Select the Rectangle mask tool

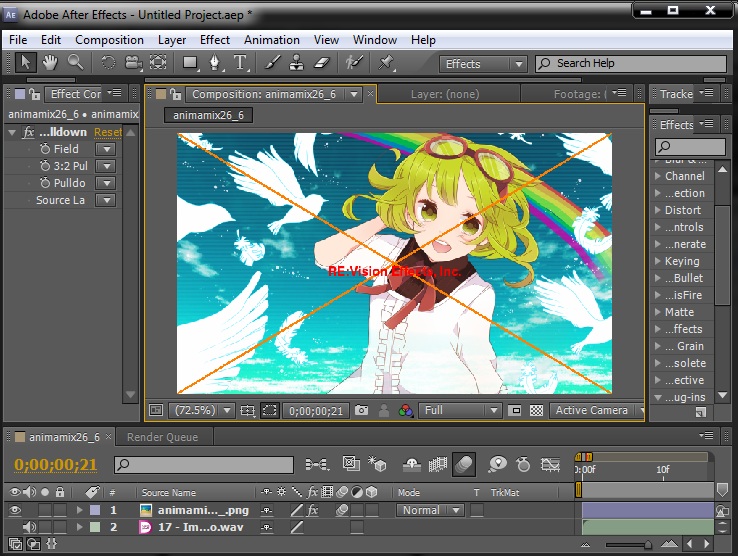pos(190,63)
